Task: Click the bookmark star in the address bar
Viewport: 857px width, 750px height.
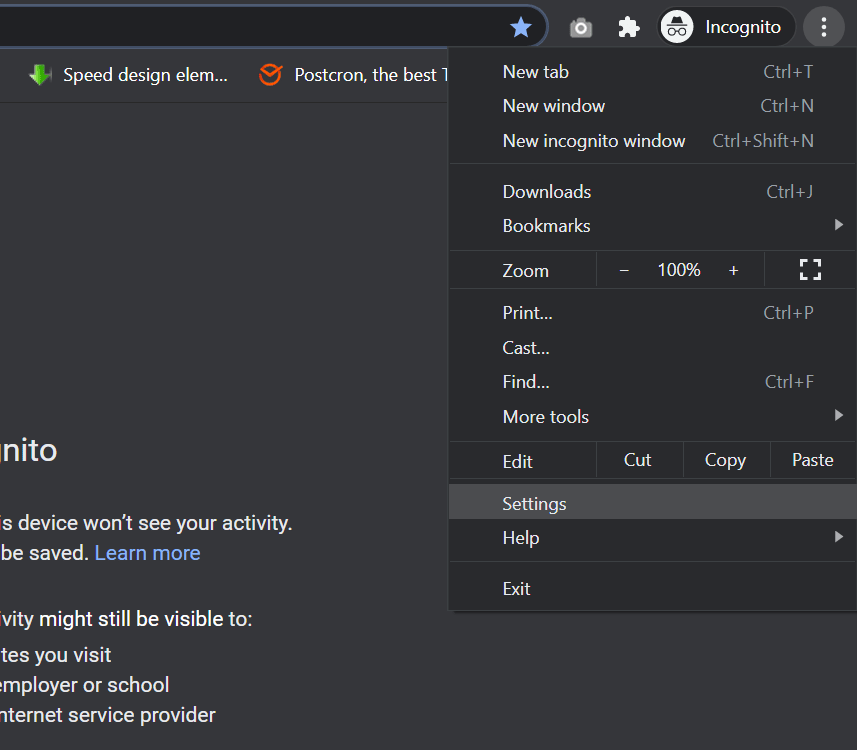Action: [521, 27]
